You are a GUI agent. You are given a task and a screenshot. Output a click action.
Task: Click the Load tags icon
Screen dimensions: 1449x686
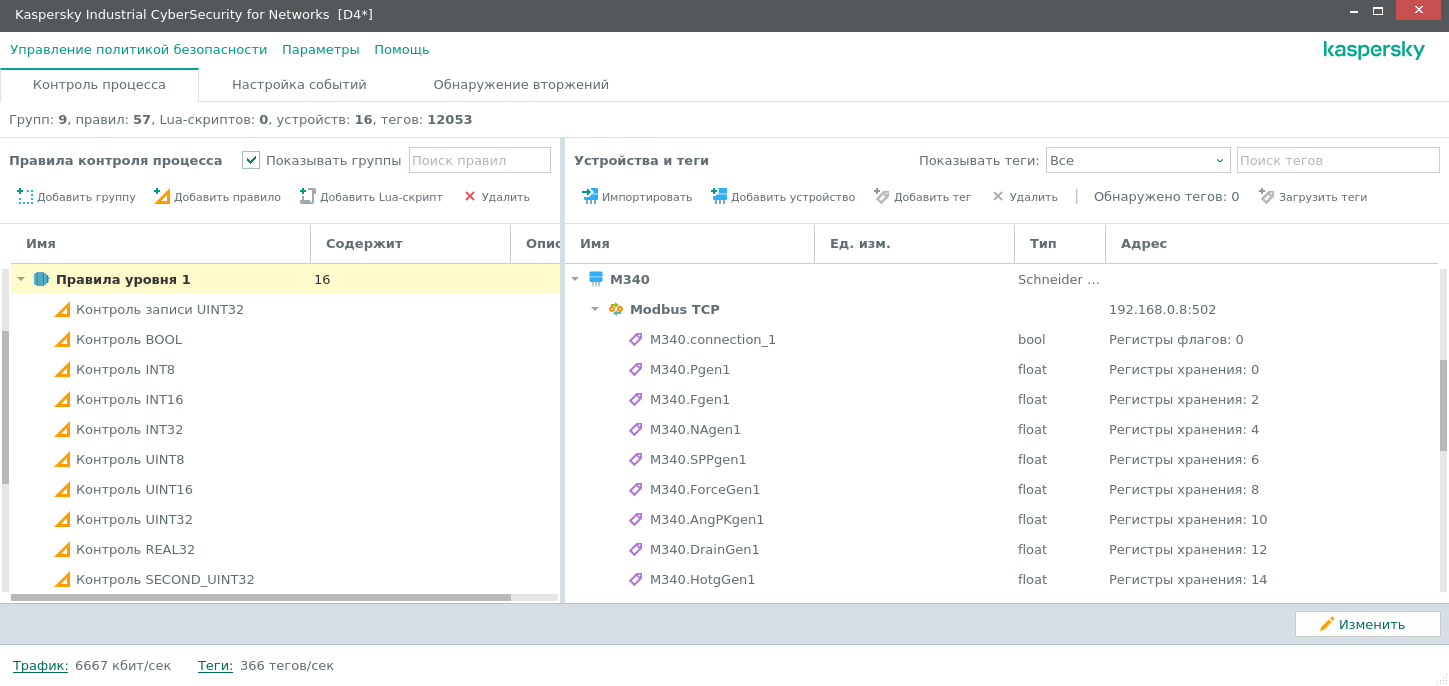pos(1267,197)
